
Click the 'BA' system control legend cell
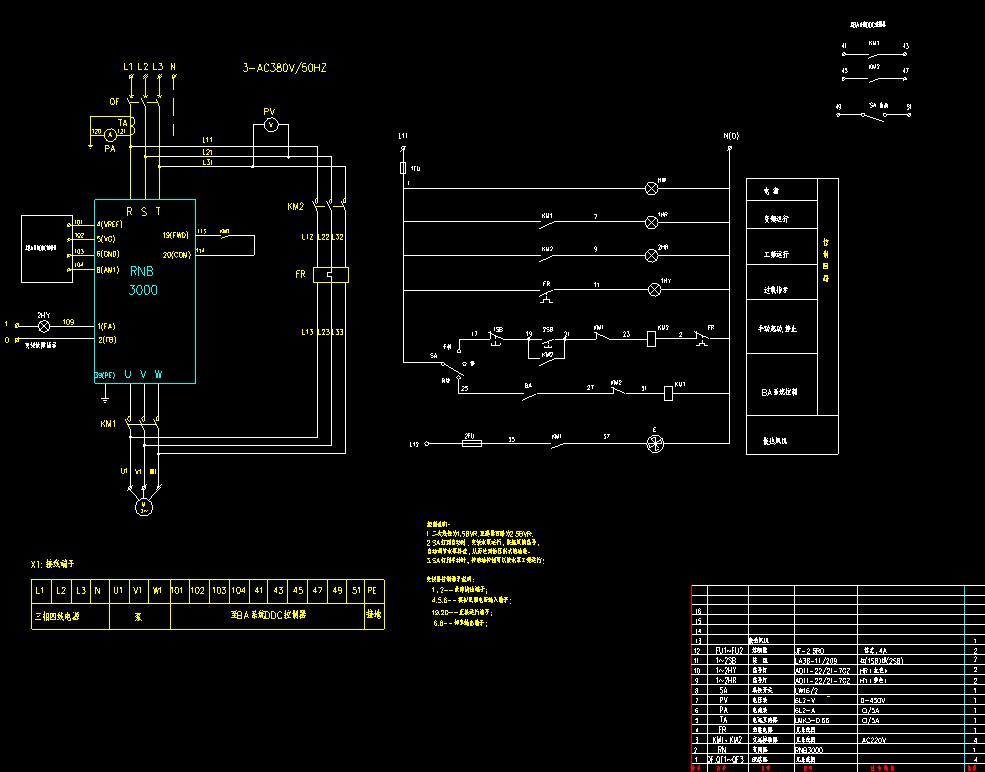781,384
